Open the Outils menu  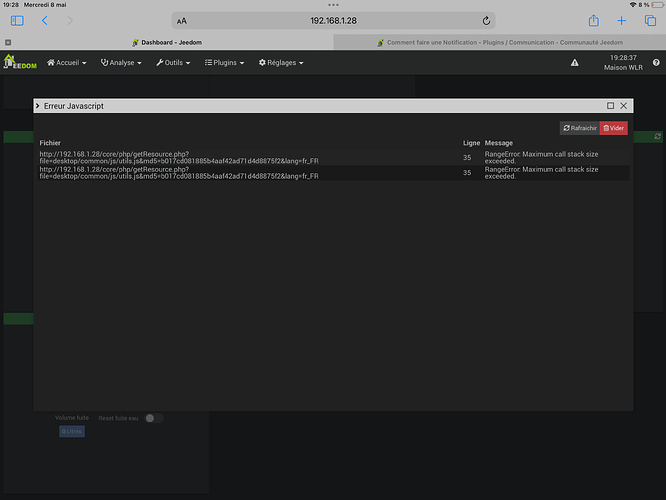173,62
